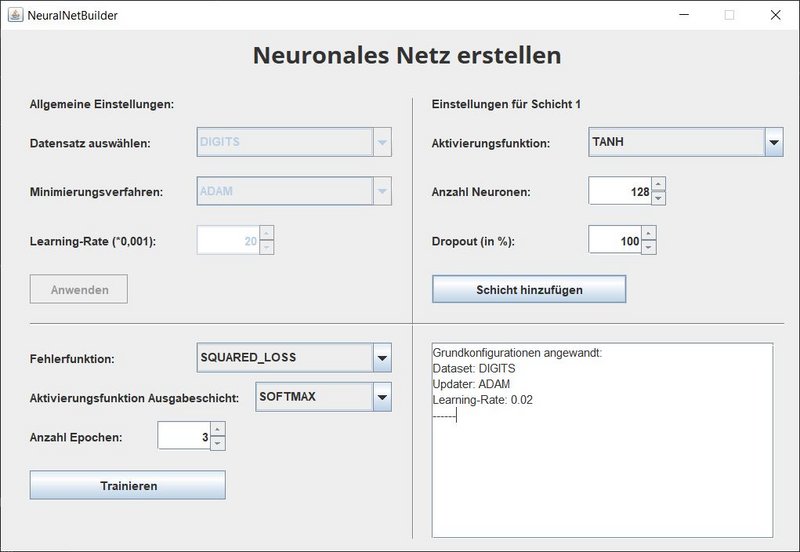Decrease Anzahl Neuronen with down arrow

[658, 198]
